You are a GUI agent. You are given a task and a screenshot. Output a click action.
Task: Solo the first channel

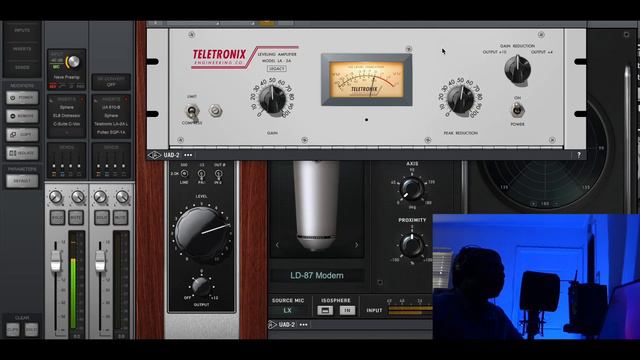pos(57,218)
